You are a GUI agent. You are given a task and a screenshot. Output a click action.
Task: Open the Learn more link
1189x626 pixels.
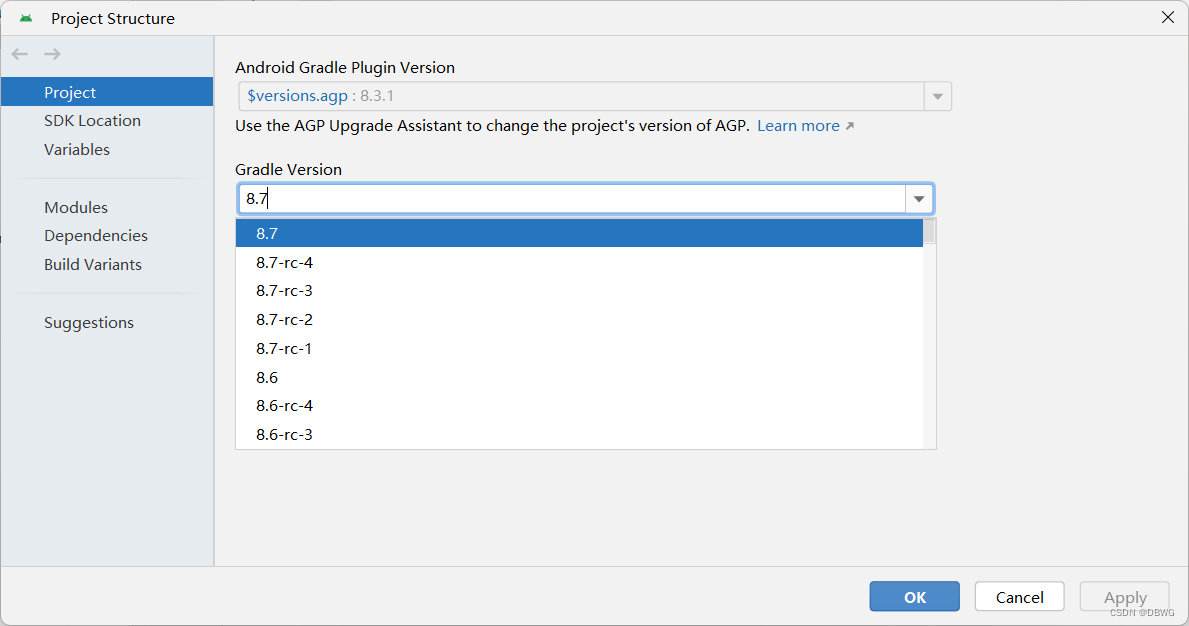798,126
